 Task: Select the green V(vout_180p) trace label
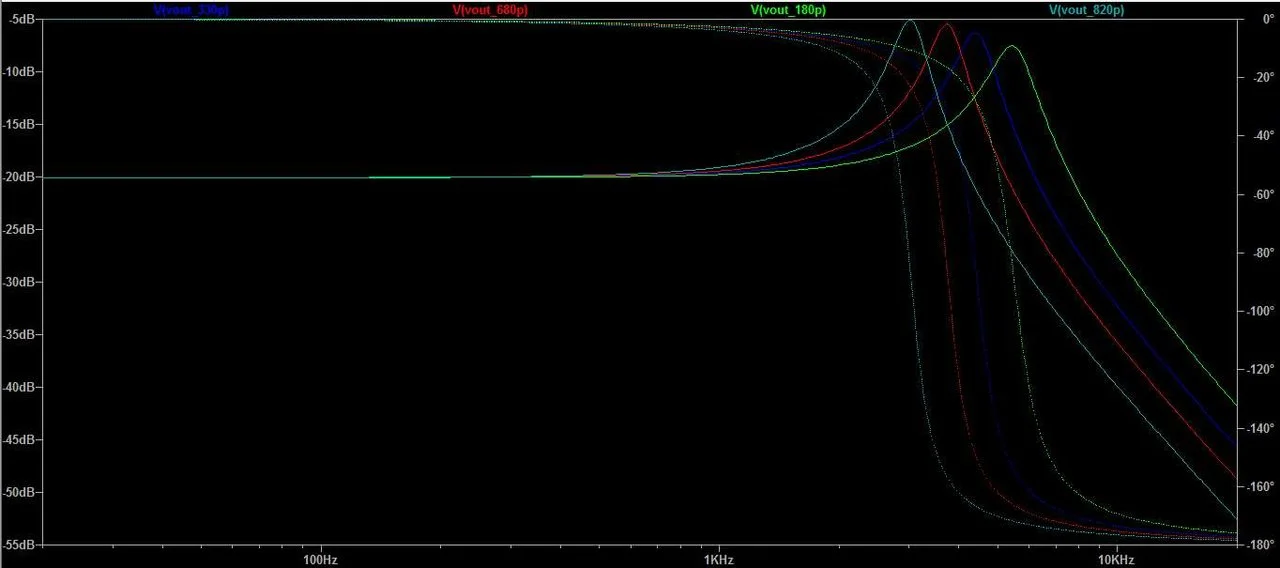coord(788,10)
